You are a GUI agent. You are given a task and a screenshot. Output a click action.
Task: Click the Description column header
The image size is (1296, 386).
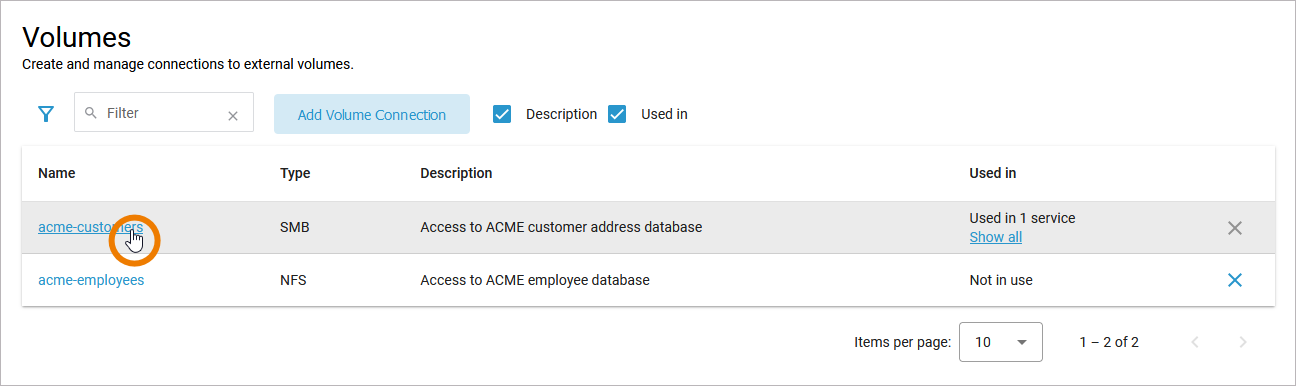[456, 173]
